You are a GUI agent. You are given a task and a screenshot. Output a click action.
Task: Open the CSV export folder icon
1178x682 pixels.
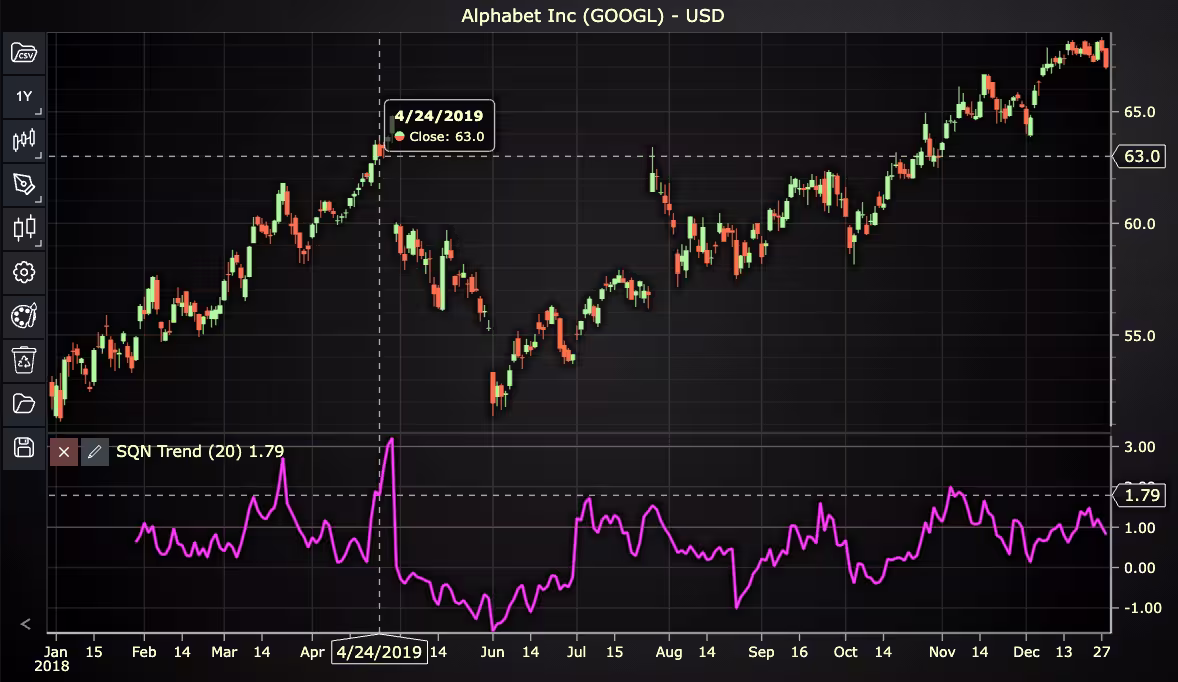pos(24,53)
